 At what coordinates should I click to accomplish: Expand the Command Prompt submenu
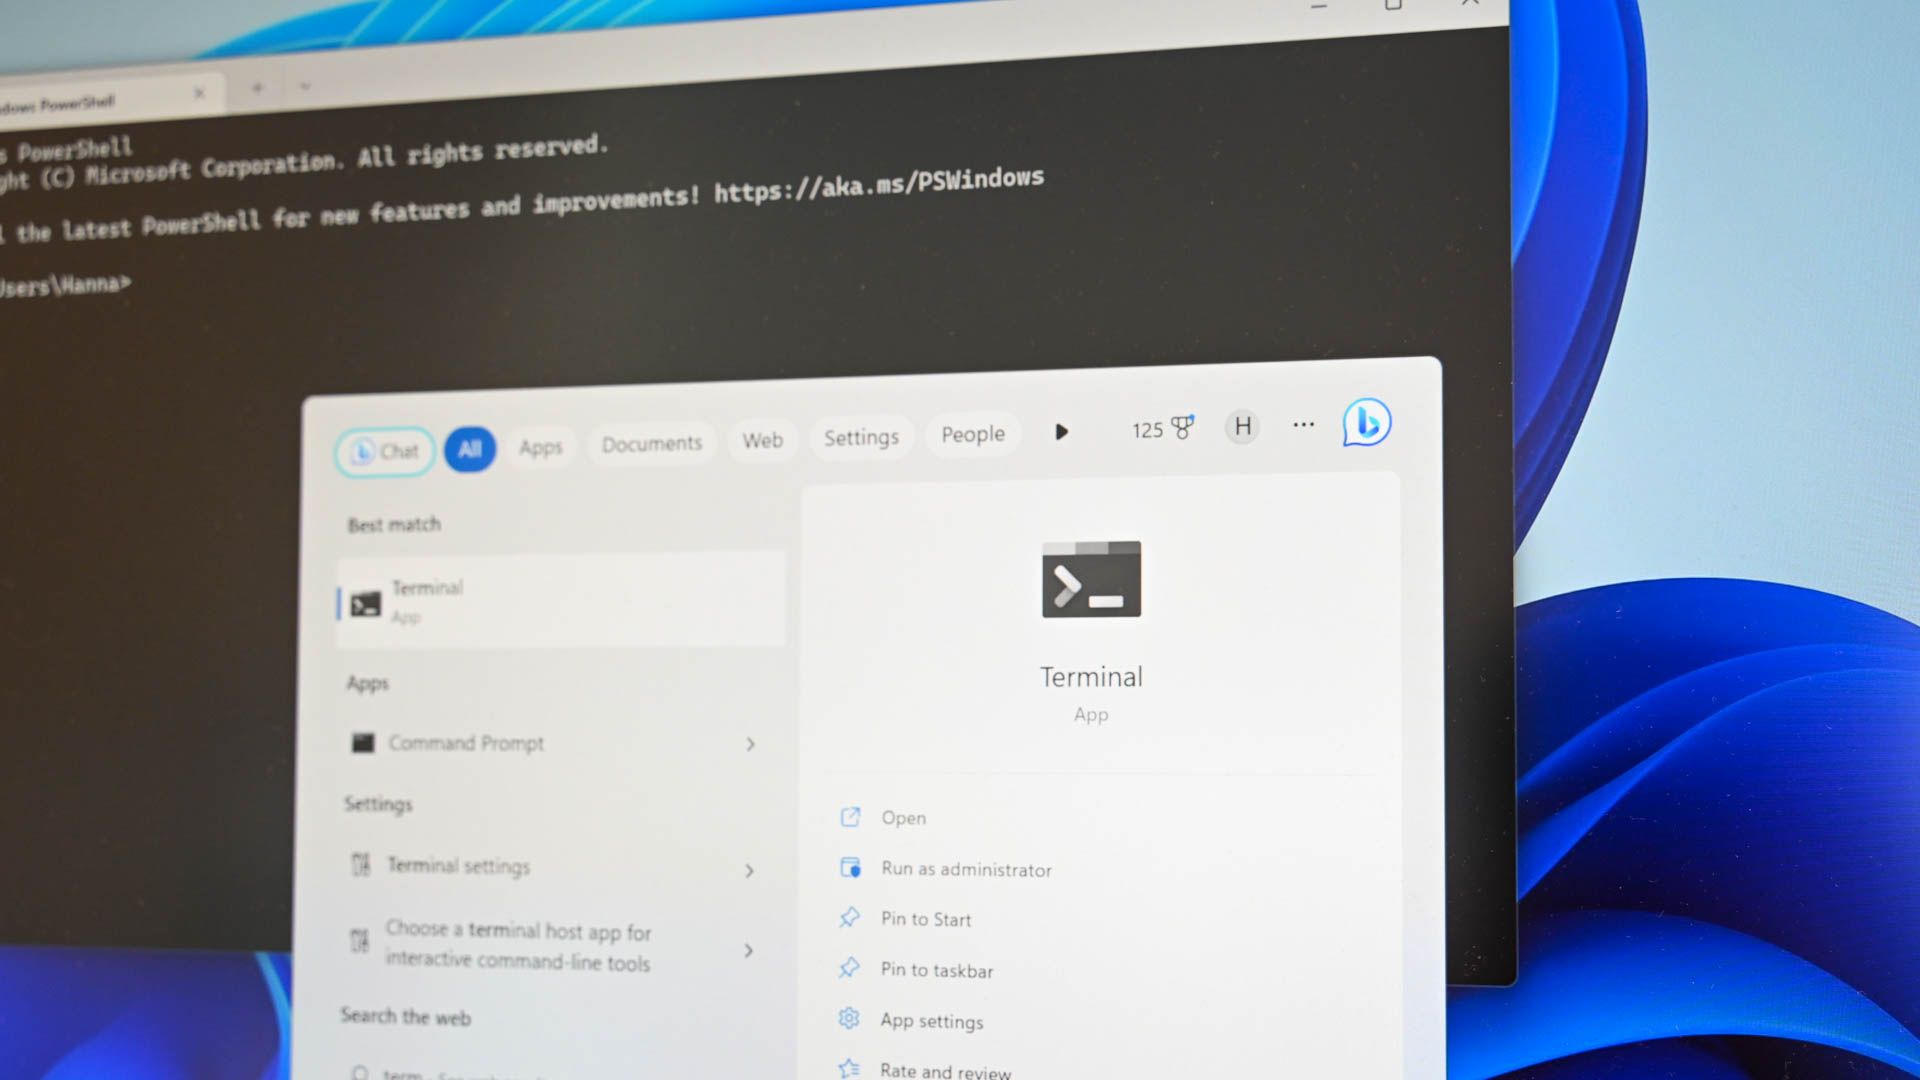749,744
